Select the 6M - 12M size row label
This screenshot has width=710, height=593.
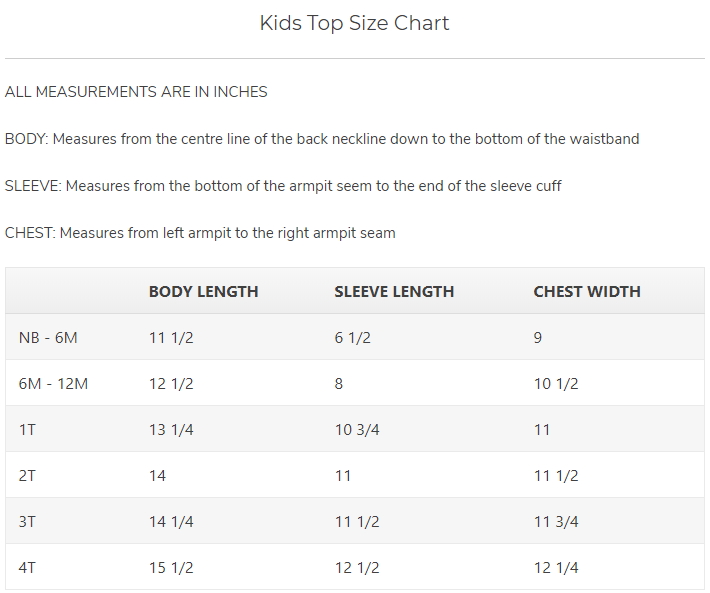53,384
